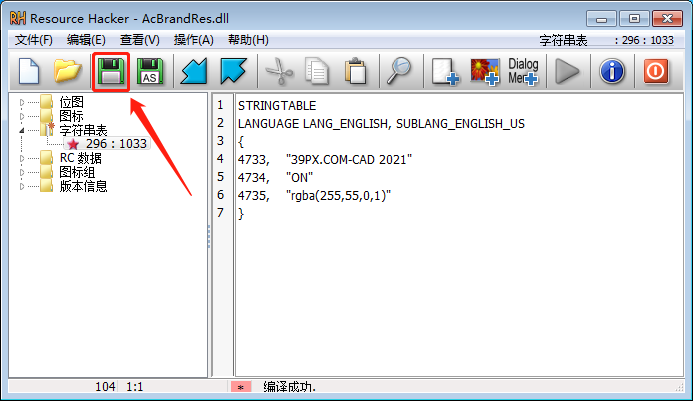This screenshot has height=401, width=693.
Task: Open the 文件(F) menu
Action: point(34,40)
